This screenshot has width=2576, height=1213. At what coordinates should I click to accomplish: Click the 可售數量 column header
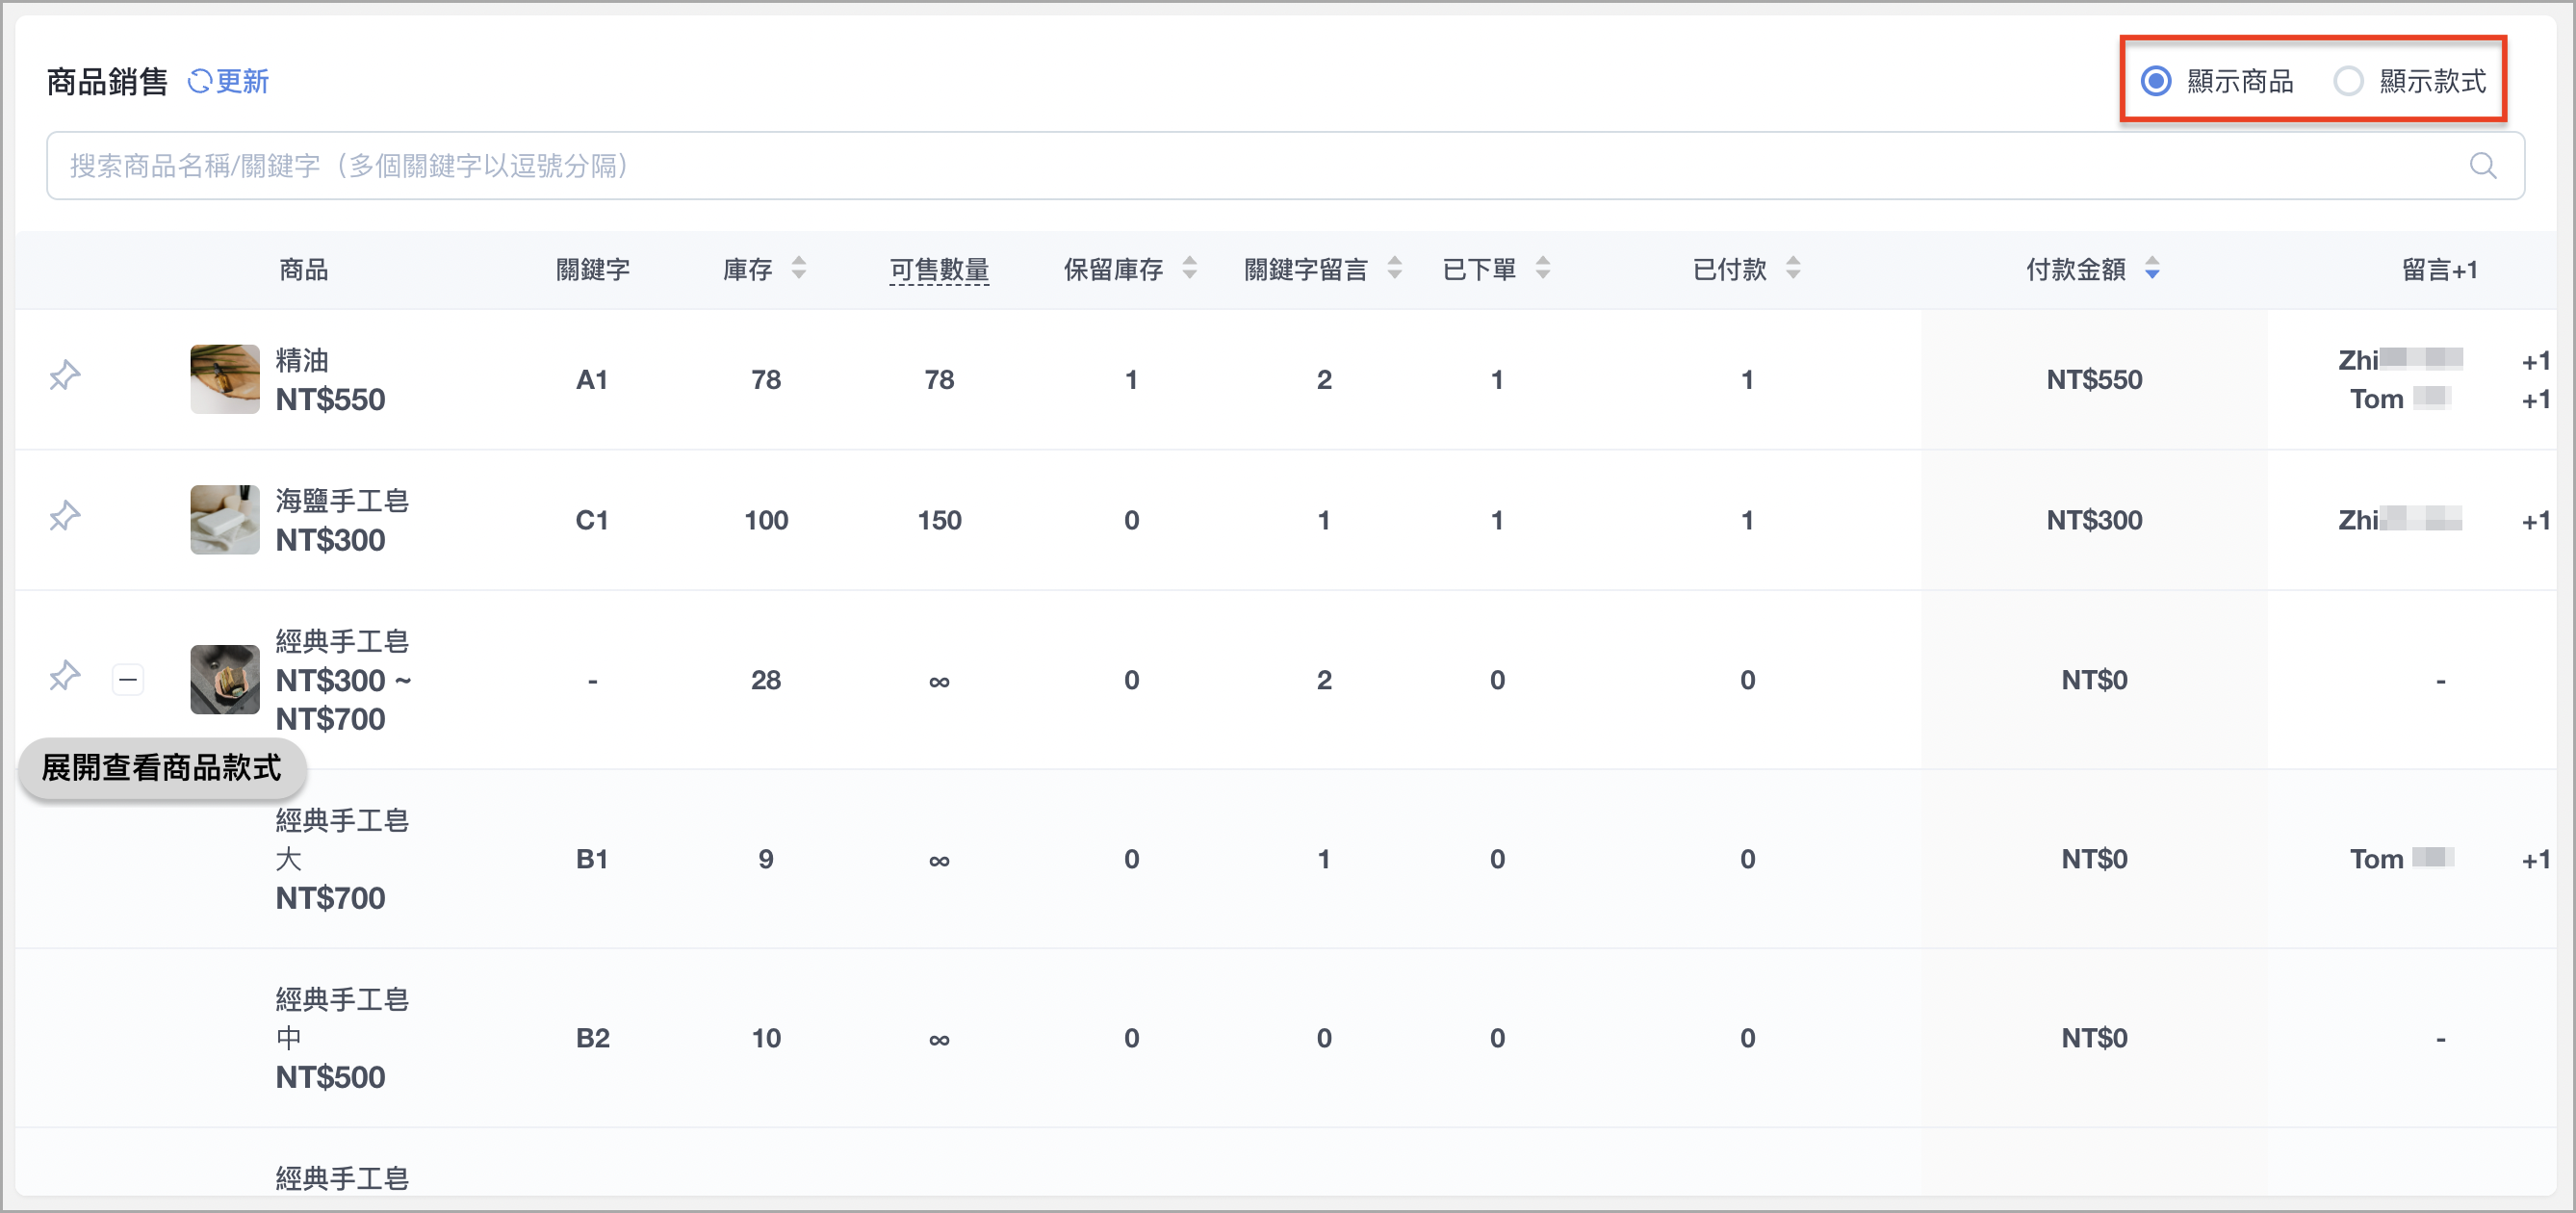939,269
